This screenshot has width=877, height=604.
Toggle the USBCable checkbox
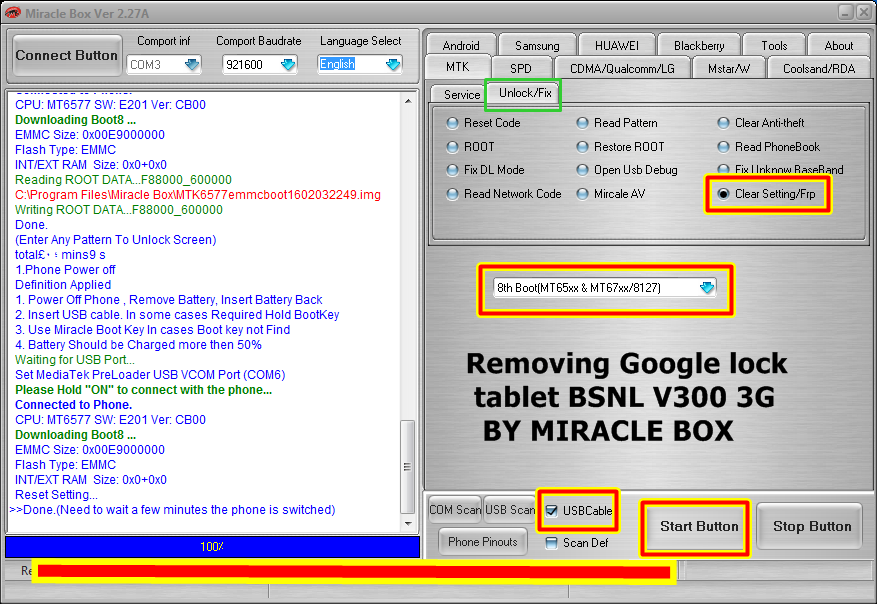551,511
